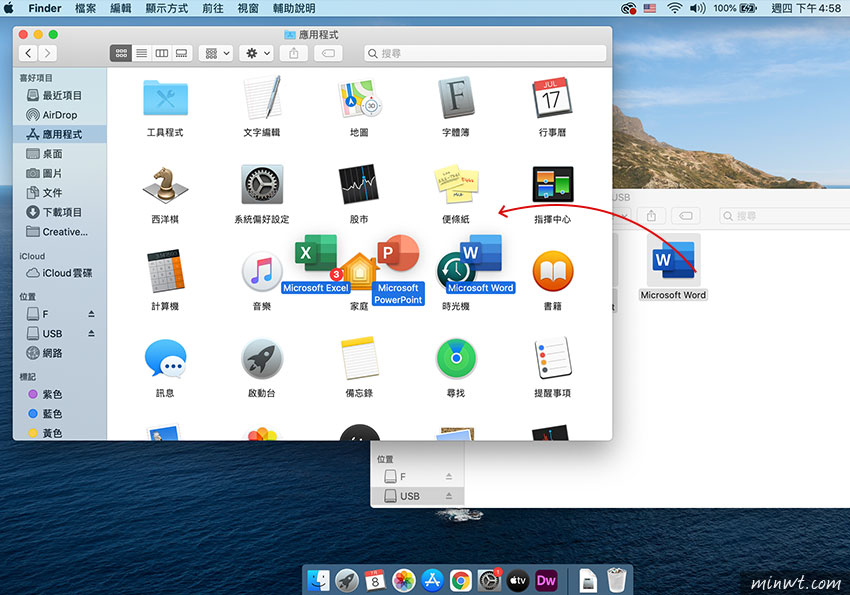Focus the search field in USB window
The image size is (850, 595).
click(784, 216)
